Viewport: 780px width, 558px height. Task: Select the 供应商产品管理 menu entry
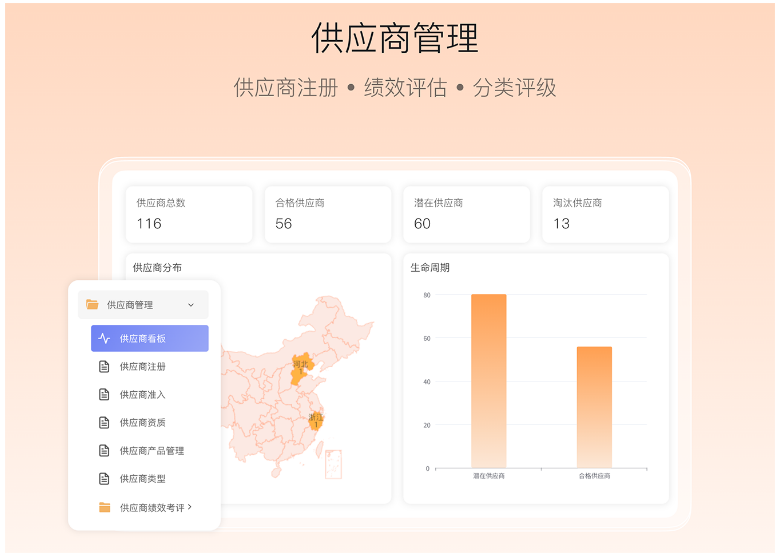(151, 451)
